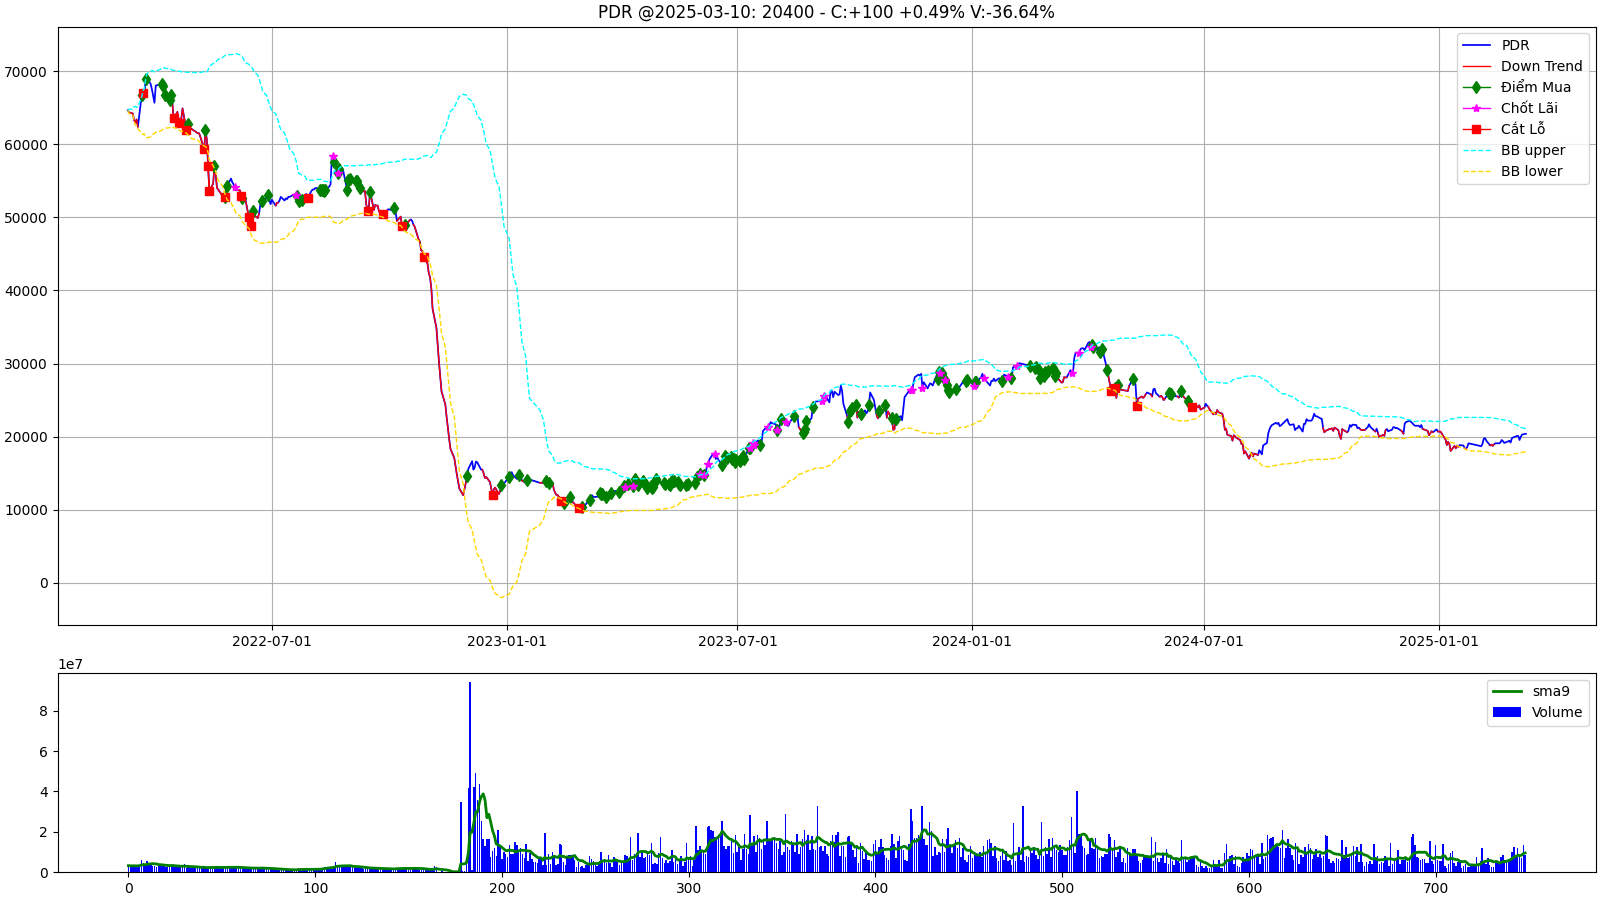Click the 1e7 volume scale label
Viewport: 1600px width, 900px height.
click(70, 664)
